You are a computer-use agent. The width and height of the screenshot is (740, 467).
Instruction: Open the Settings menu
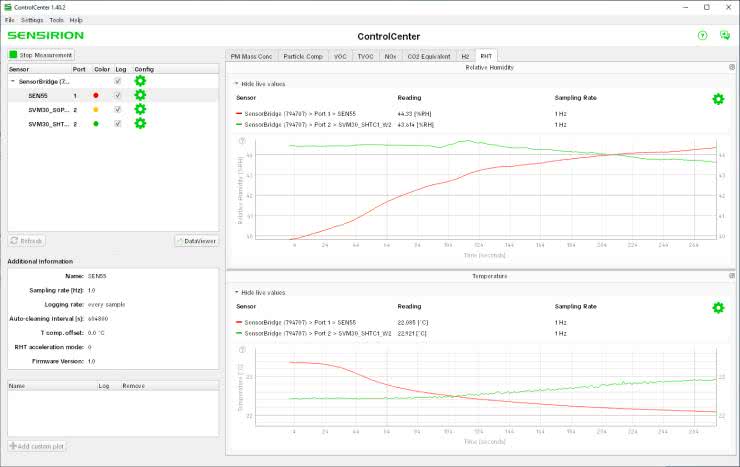(x=32, y=20)
